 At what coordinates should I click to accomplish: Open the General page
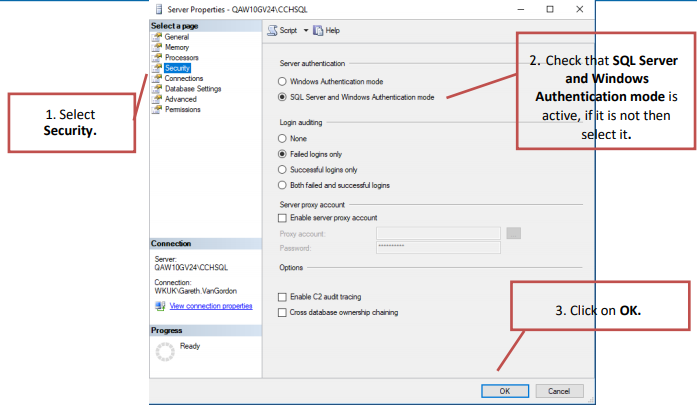(x=176, y=37)
